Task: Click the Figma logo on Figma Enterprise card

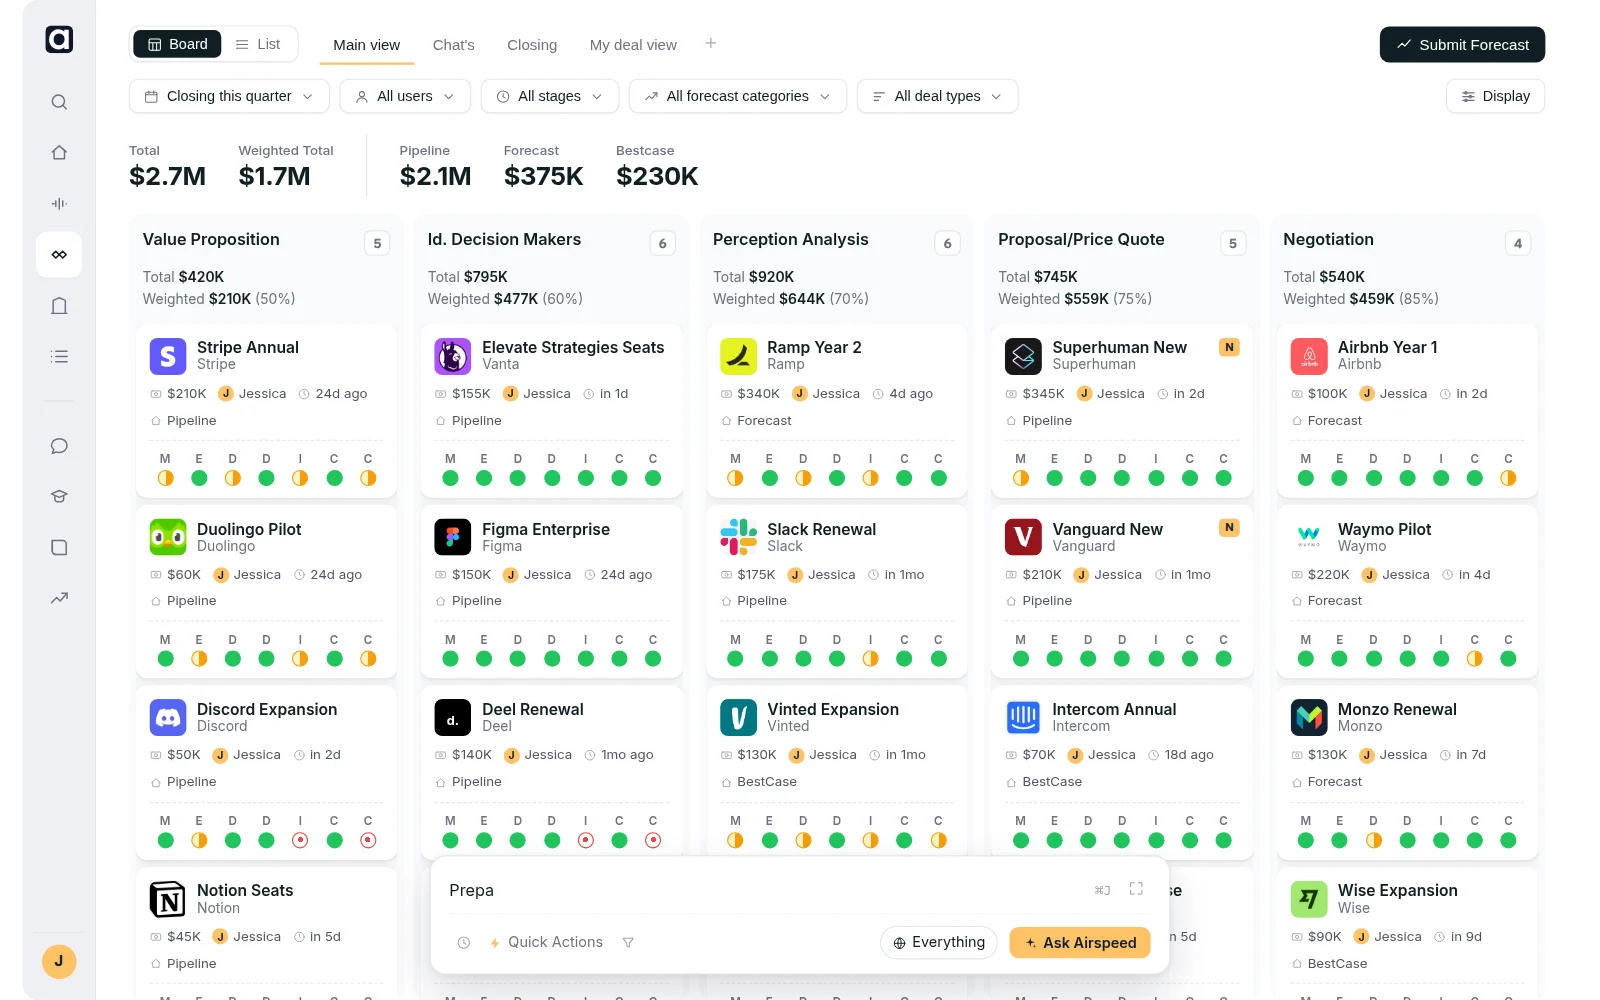Action: [453, 537]
